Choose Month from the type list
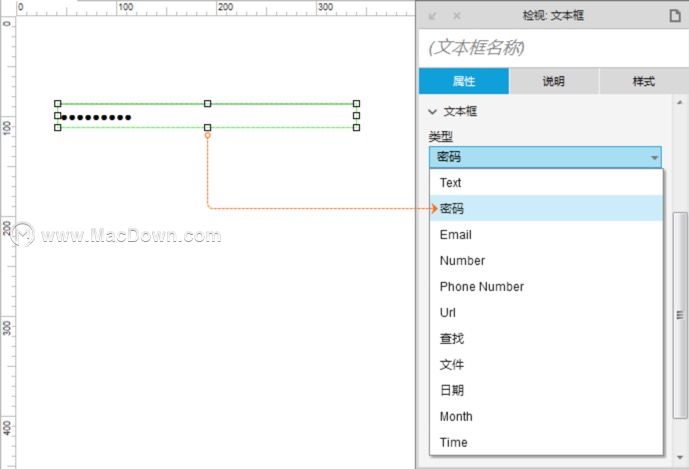This screenshot has width=689, height=469. tap(546, 416)
